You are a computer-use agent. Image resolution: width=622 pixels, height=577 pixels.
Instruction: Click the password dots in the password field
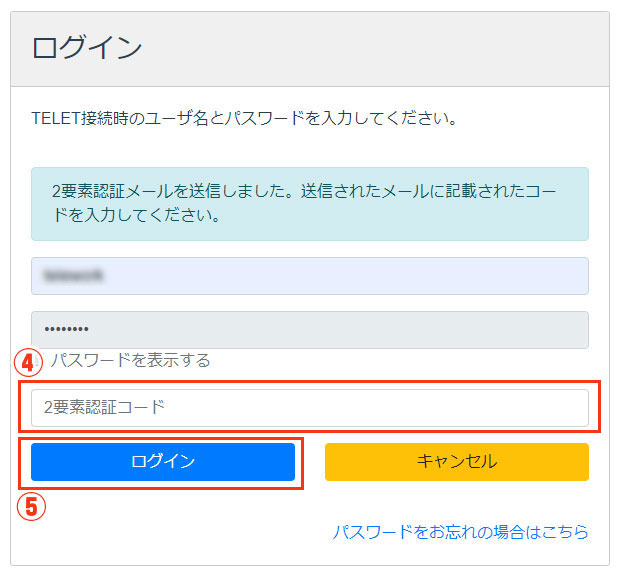pyautogui.click(x=66, y=329)
